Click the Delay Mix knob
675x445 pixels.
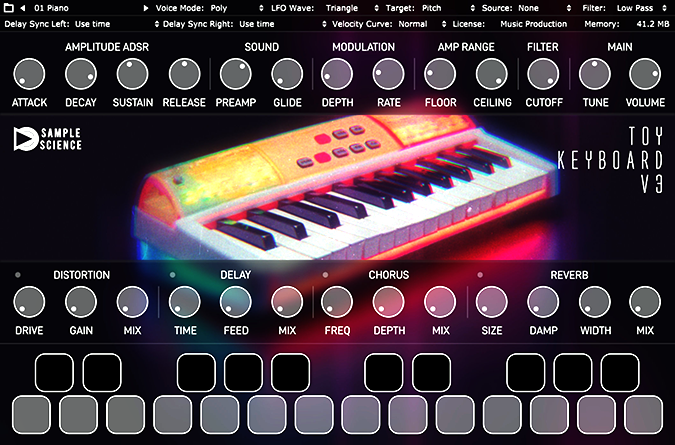[287, 302]
